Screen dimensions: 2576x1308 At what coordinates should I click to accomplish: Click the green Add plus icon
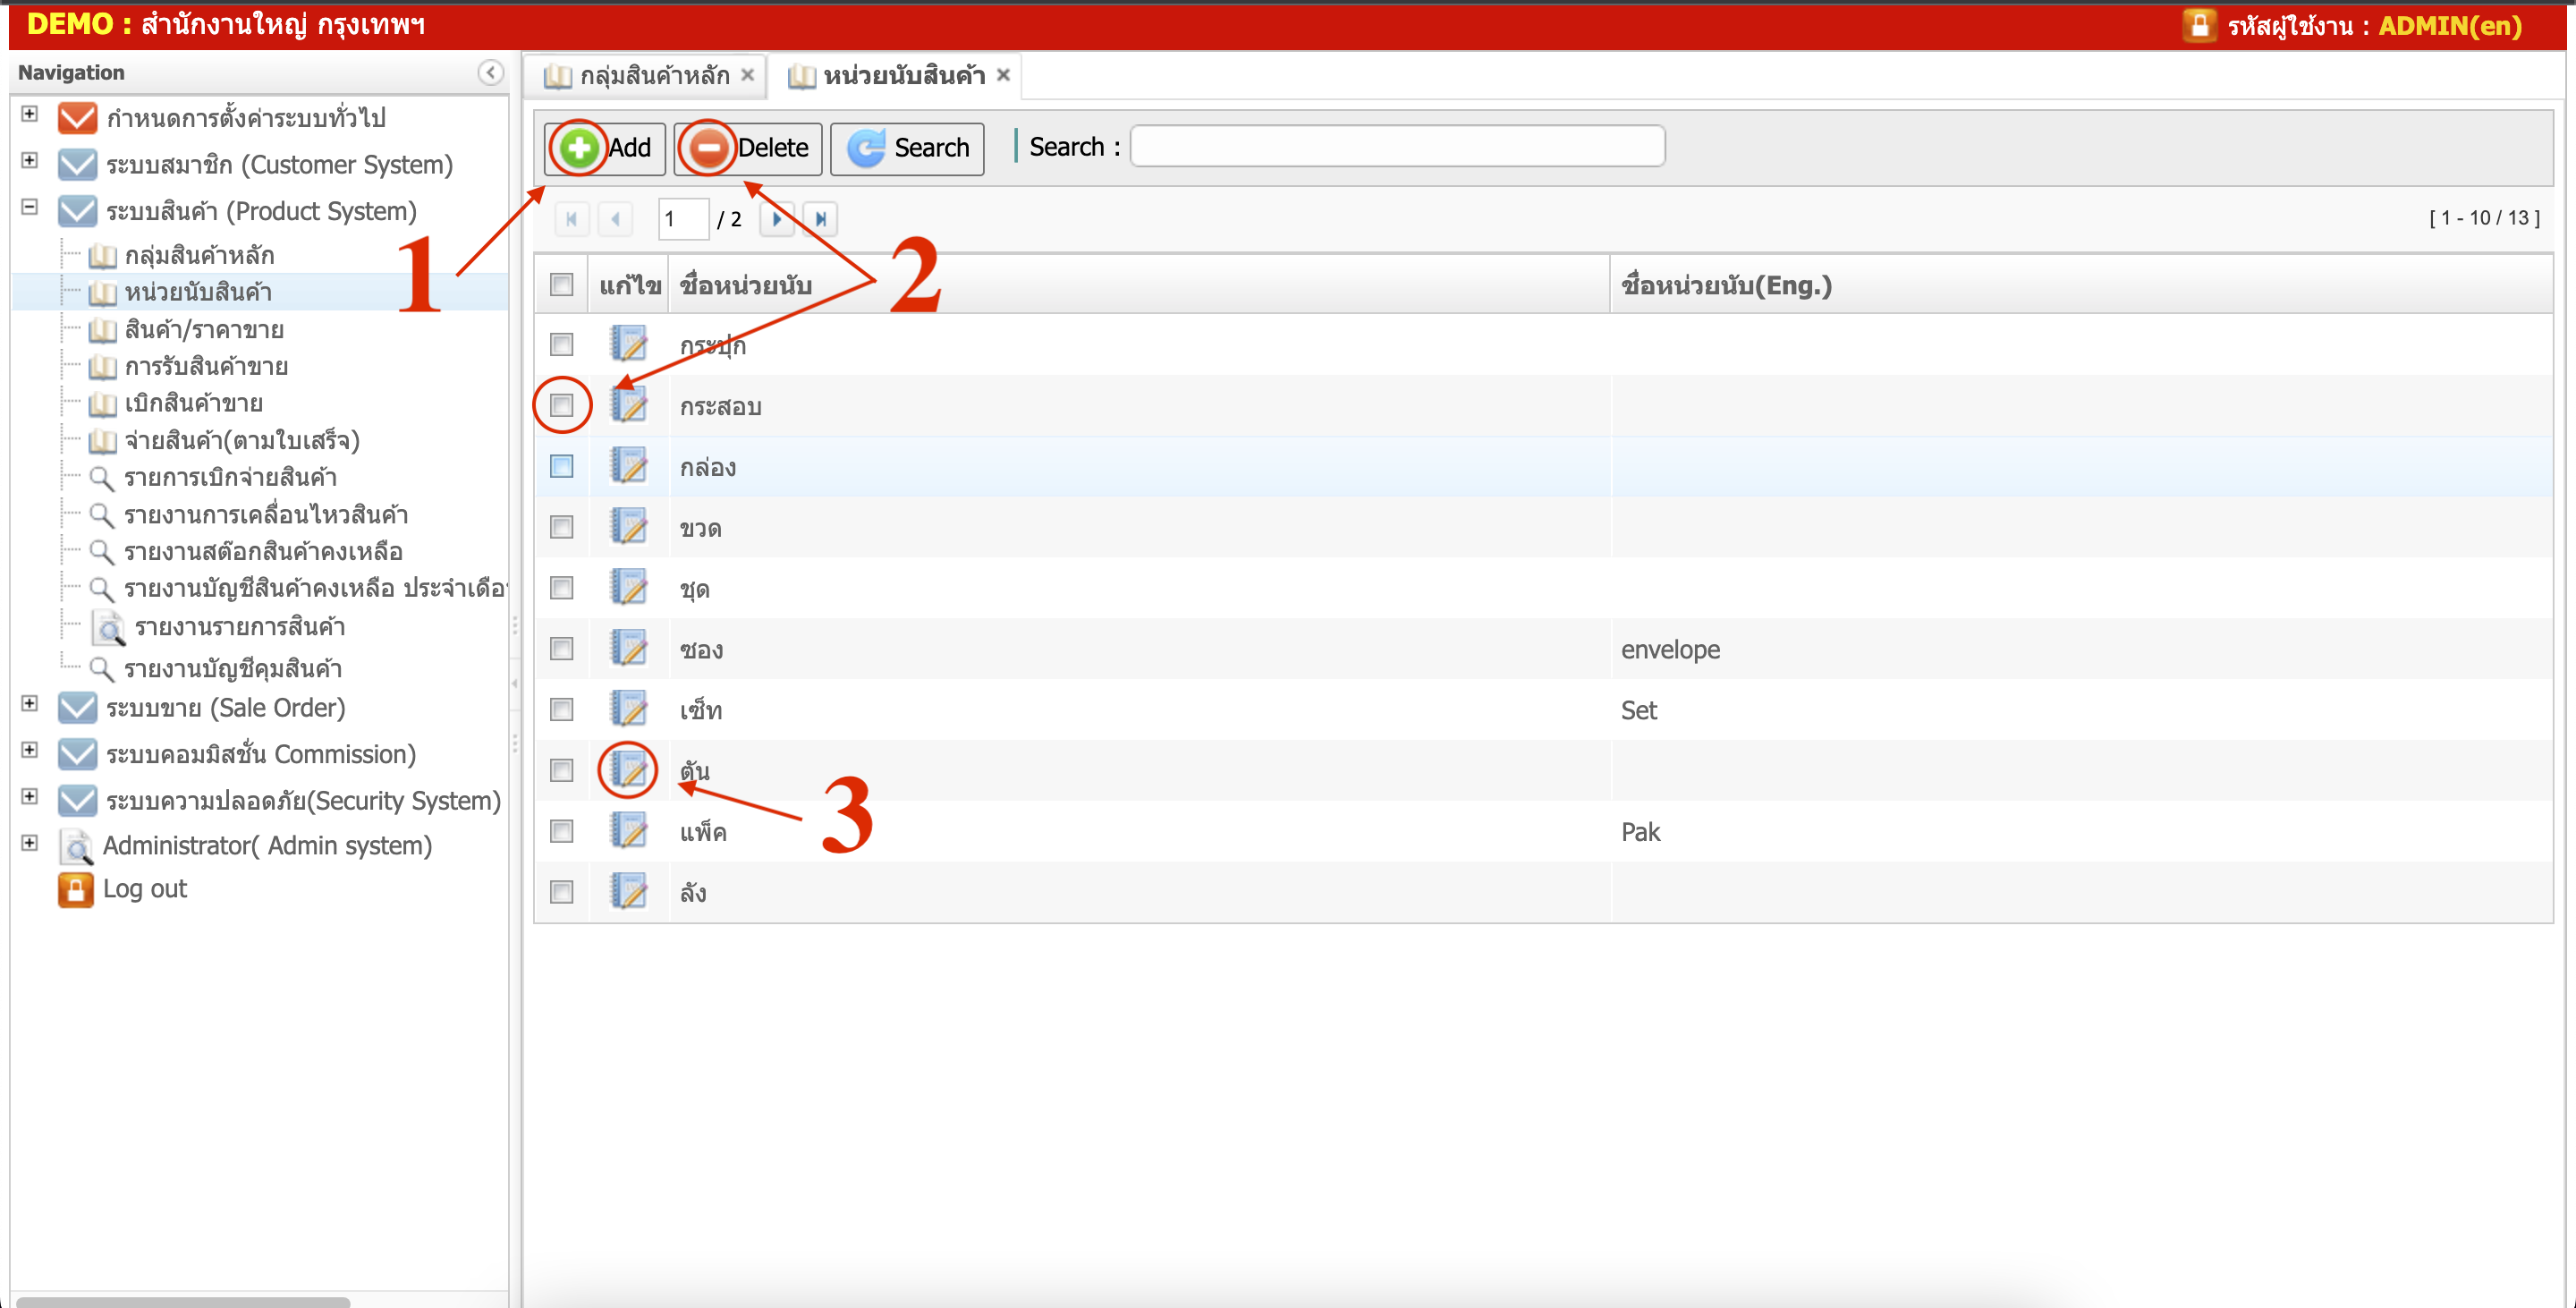579,148
